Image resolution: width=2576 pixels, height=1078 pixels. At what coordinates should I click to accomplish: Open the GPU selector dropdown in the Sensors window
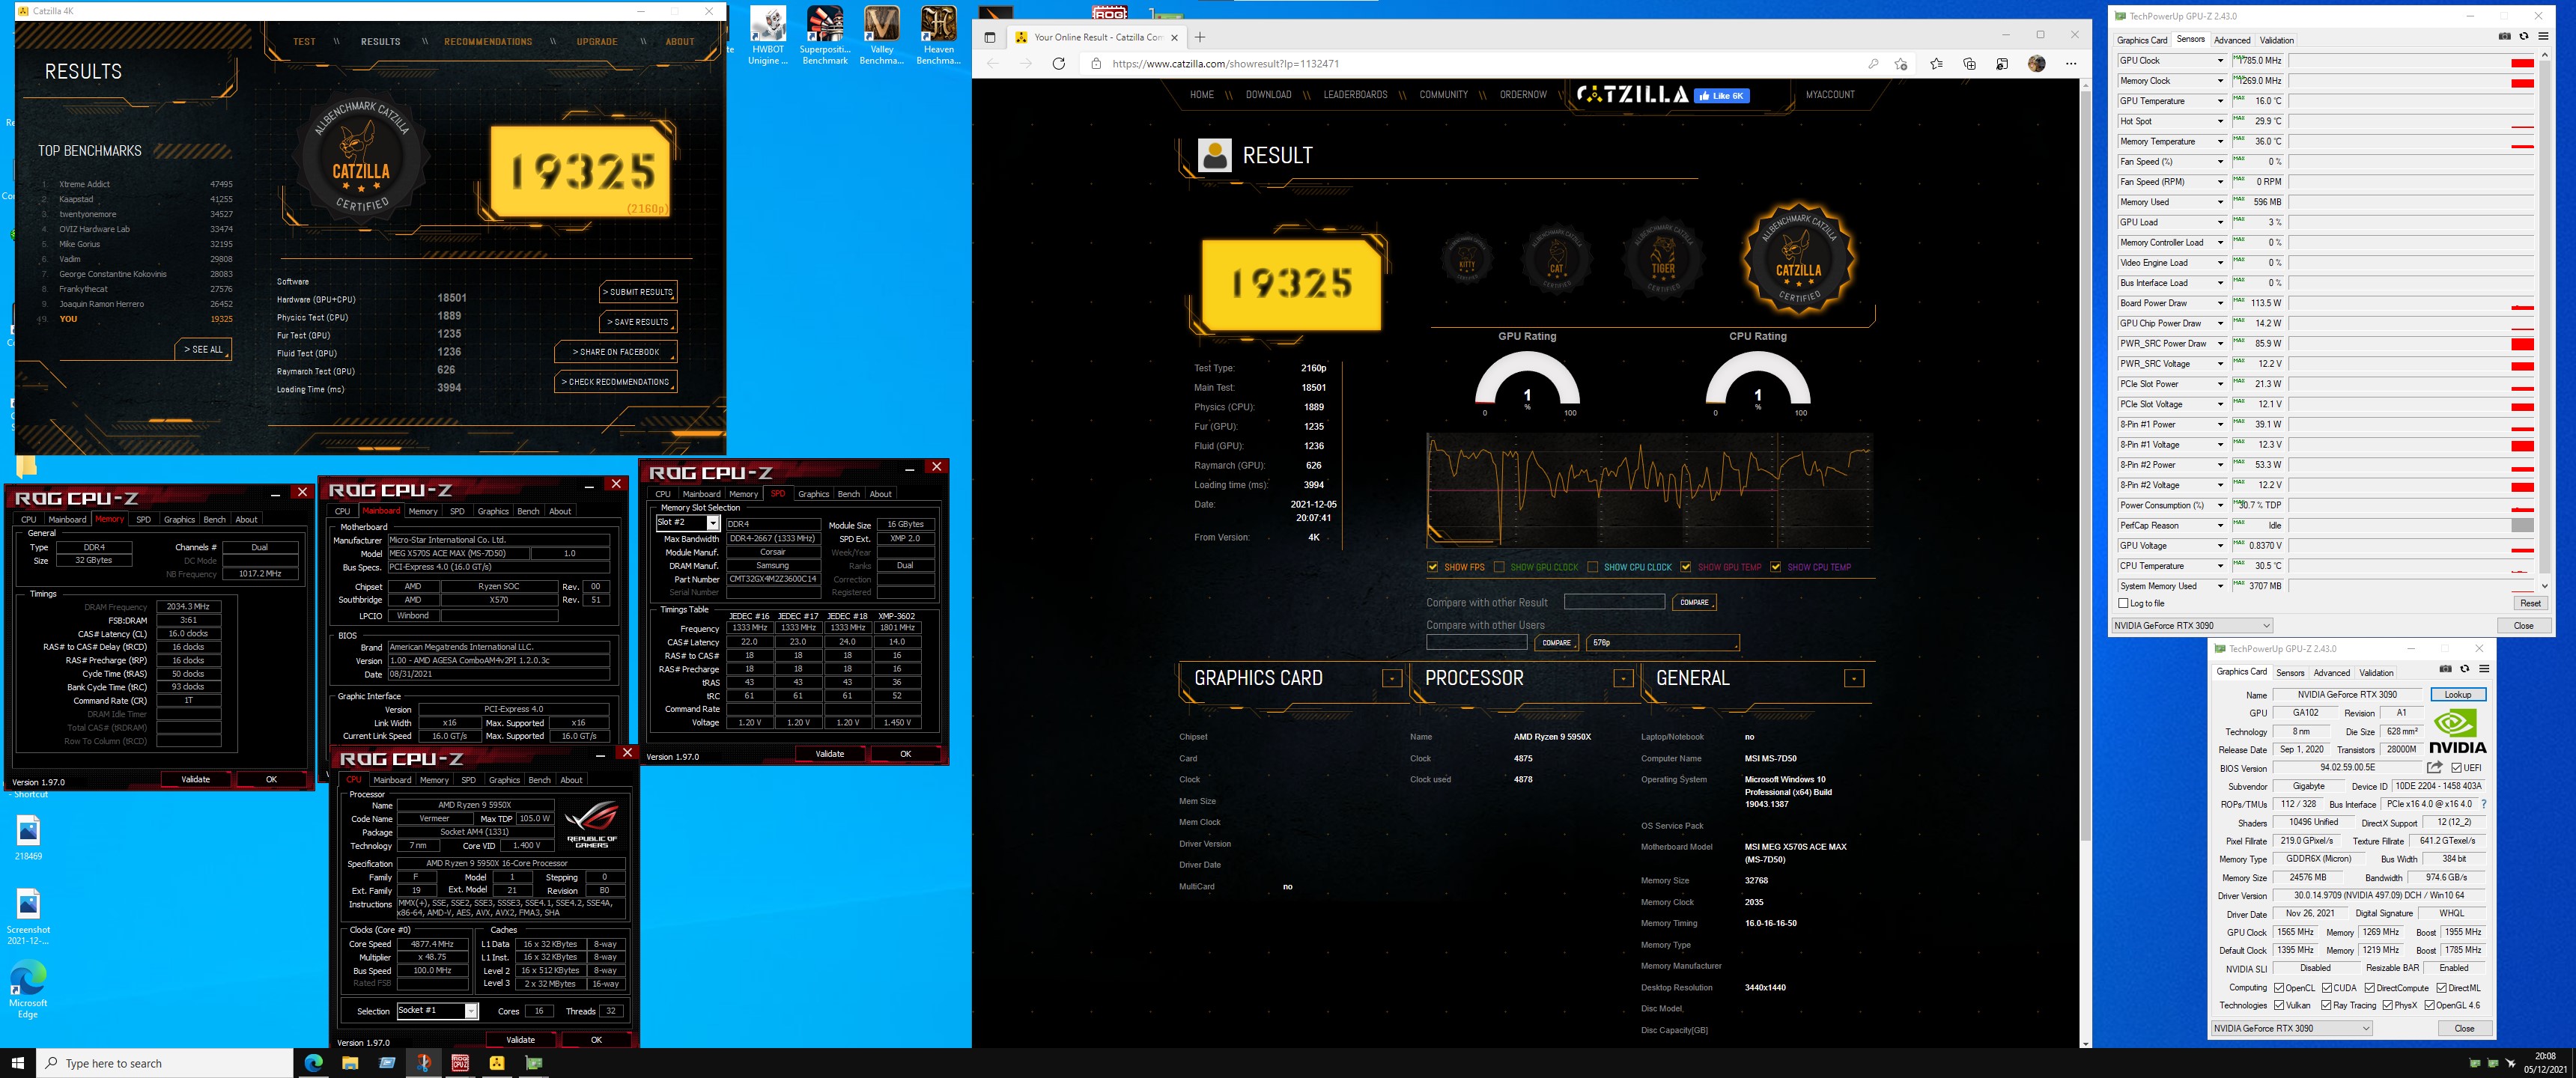[2192, 625]
